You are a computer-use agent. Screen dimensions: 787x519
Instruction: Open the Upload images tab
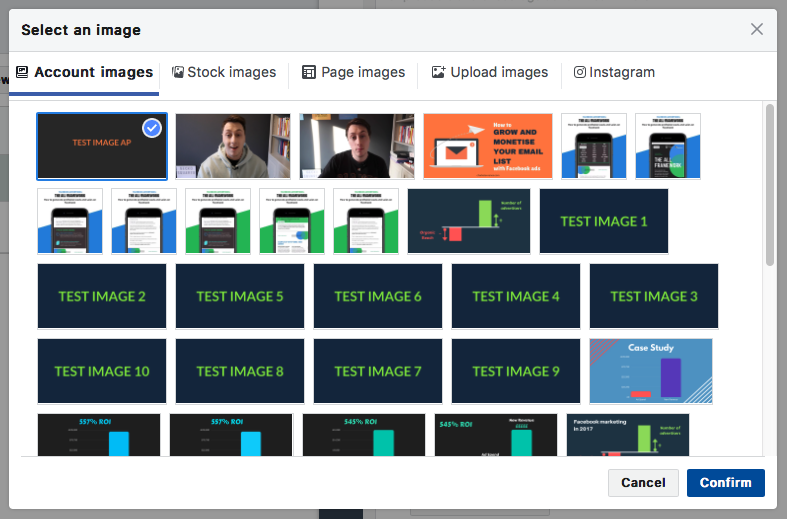[x=490, y=72]
